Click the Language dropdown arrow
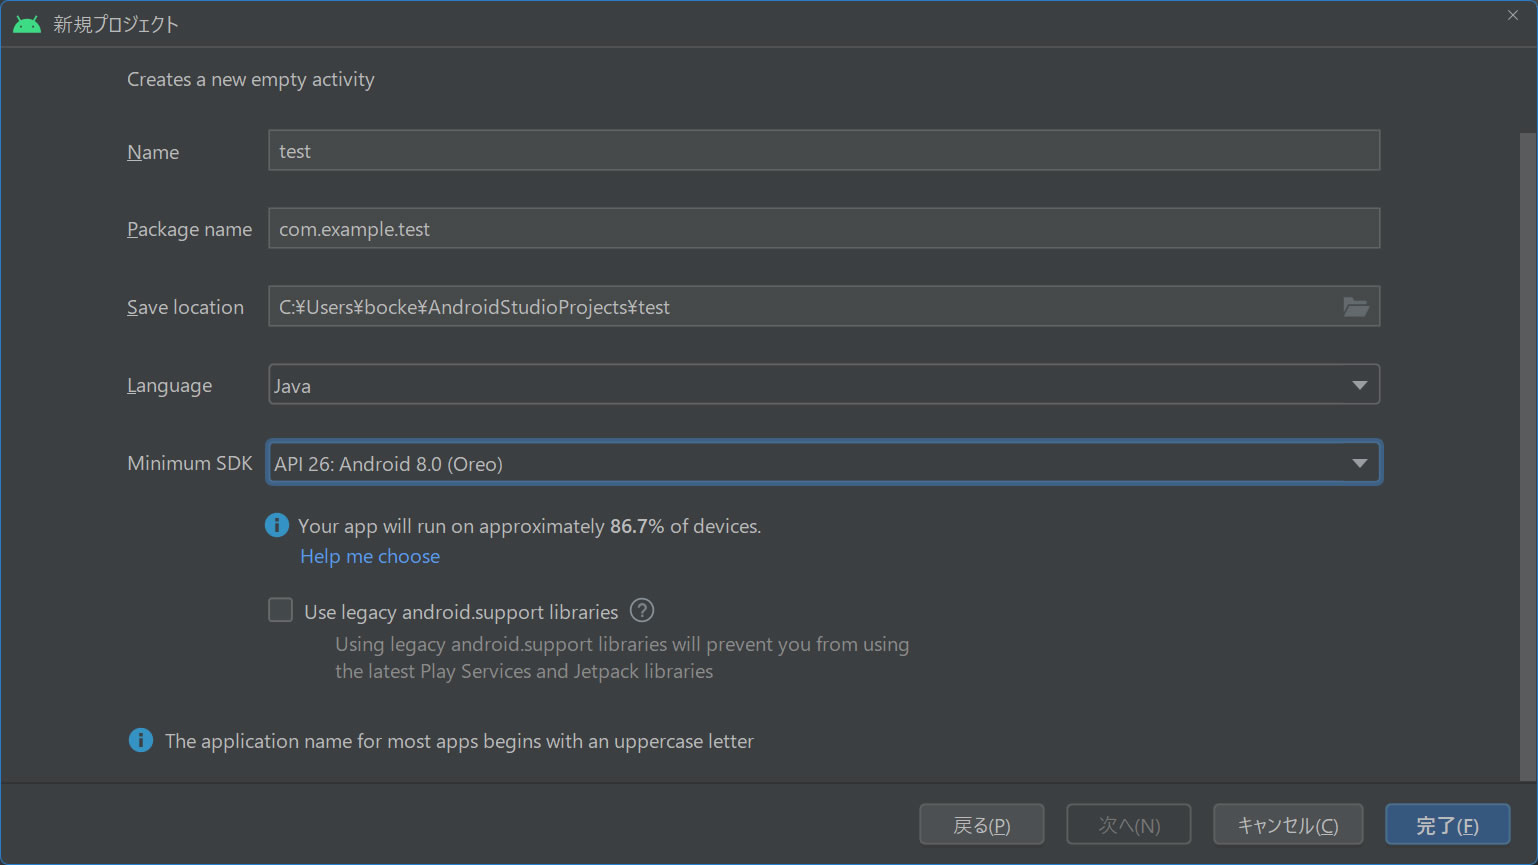Image resolution: width=1538 pixels, height=865 pixels. (1359, 385)
